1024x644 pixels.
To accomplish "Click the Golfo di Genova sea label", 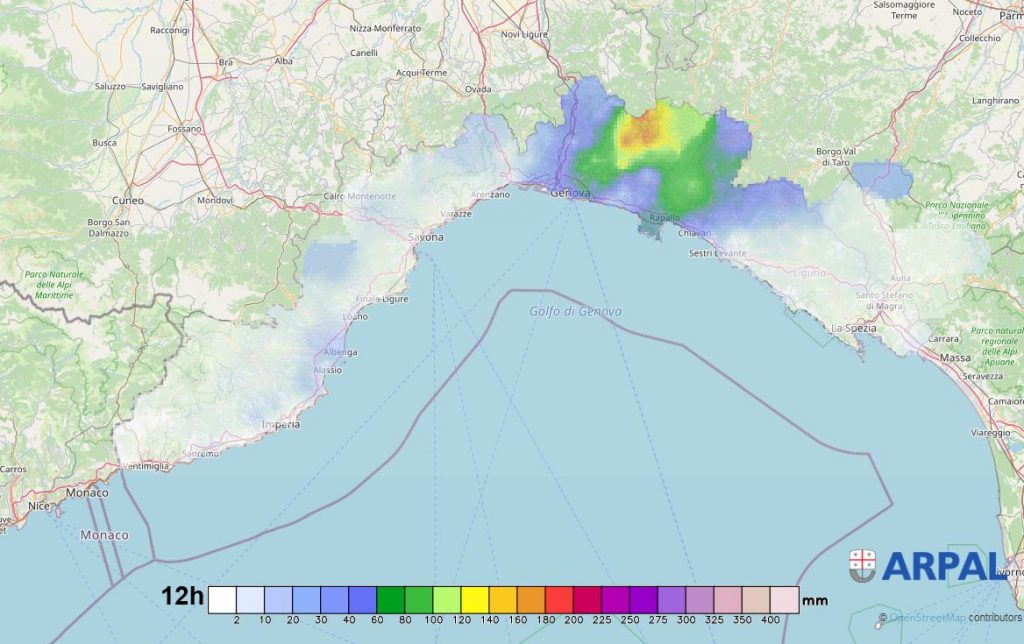I will 575,312.
